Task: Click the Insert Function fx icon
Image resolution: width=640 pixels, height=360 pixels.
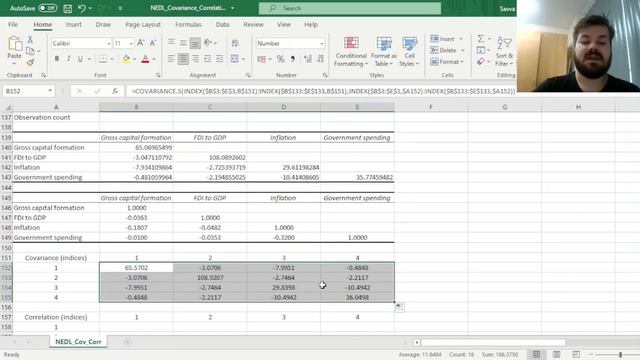Action: 115,91
